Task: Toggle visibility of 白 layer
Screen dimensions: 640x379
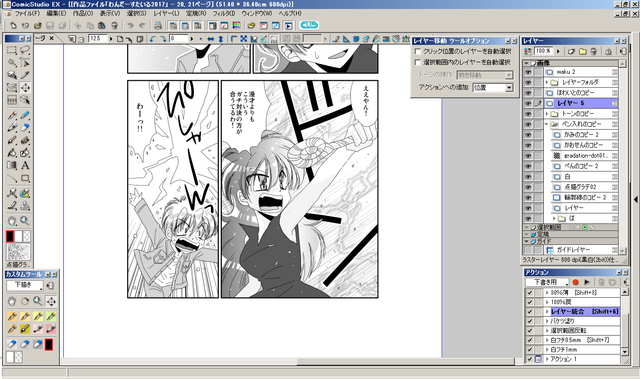Action: [x=528, y=177]
